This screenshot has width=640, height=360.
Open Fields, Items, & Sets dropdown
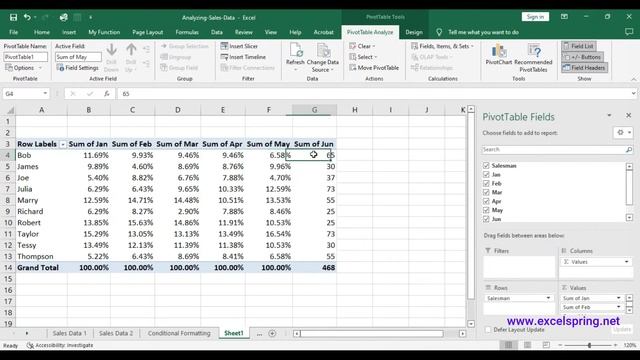[443, 46]
